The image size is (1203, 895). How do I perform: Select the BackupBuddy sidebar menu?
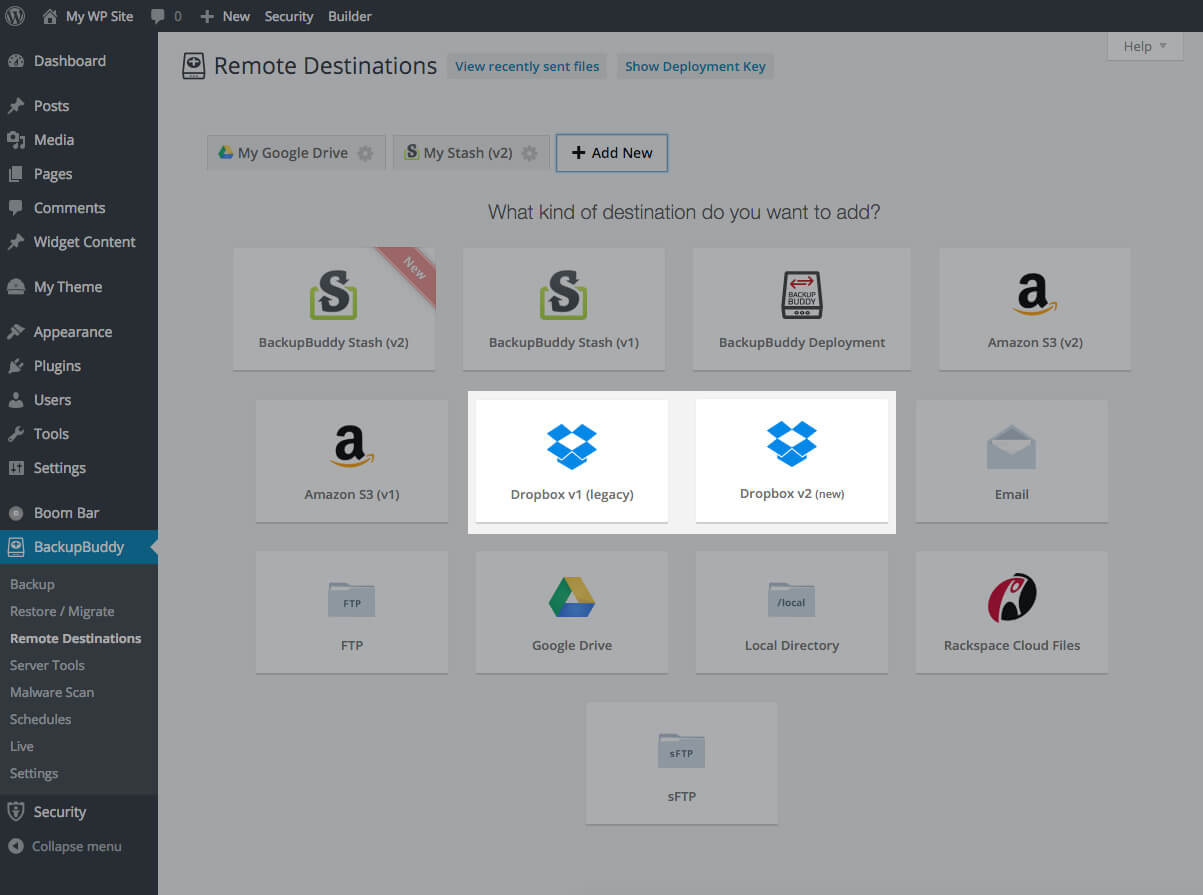78,547
